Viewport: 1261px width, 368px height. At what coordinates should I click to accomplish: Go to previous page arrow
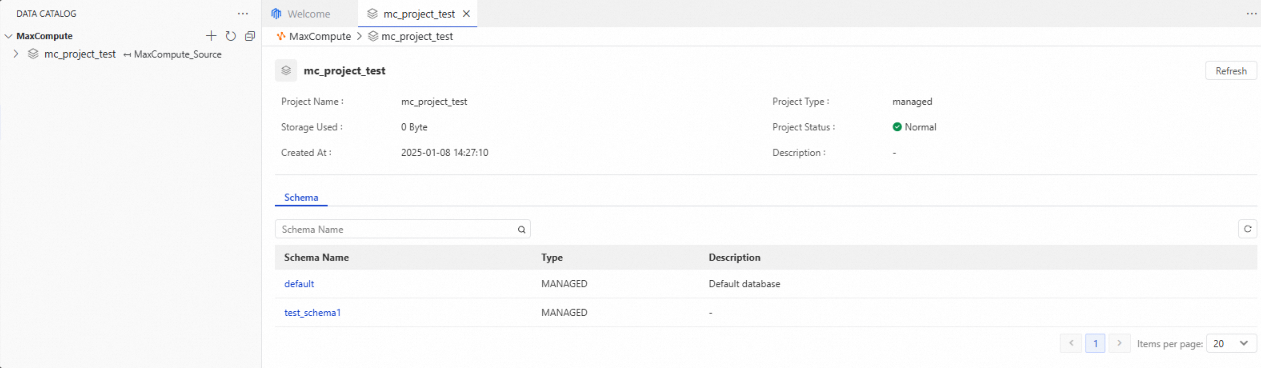[1071, 343]
